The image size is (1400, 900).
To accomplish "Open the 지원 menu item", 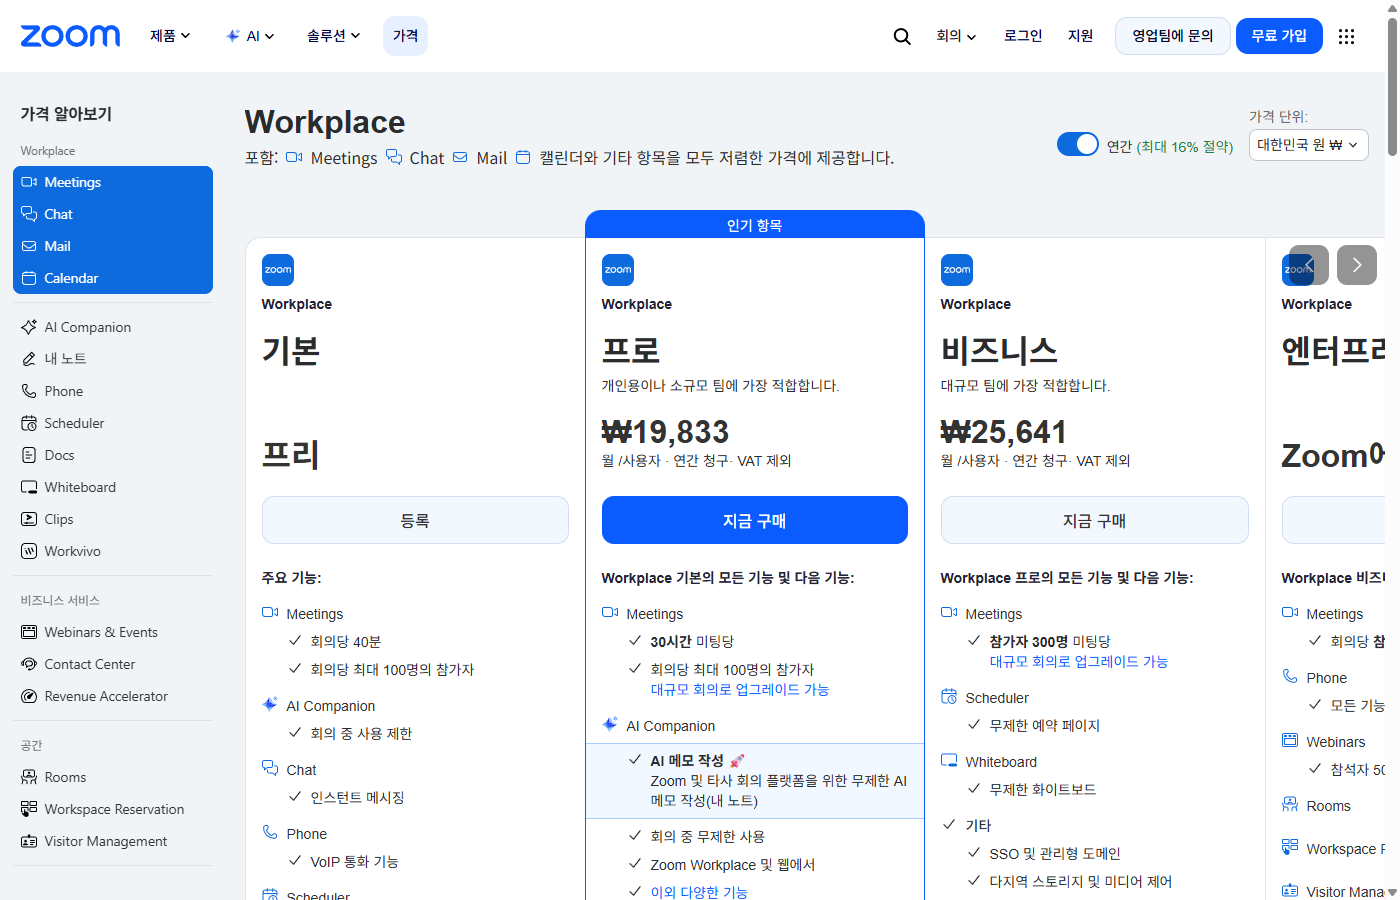I will (1081, 35).
